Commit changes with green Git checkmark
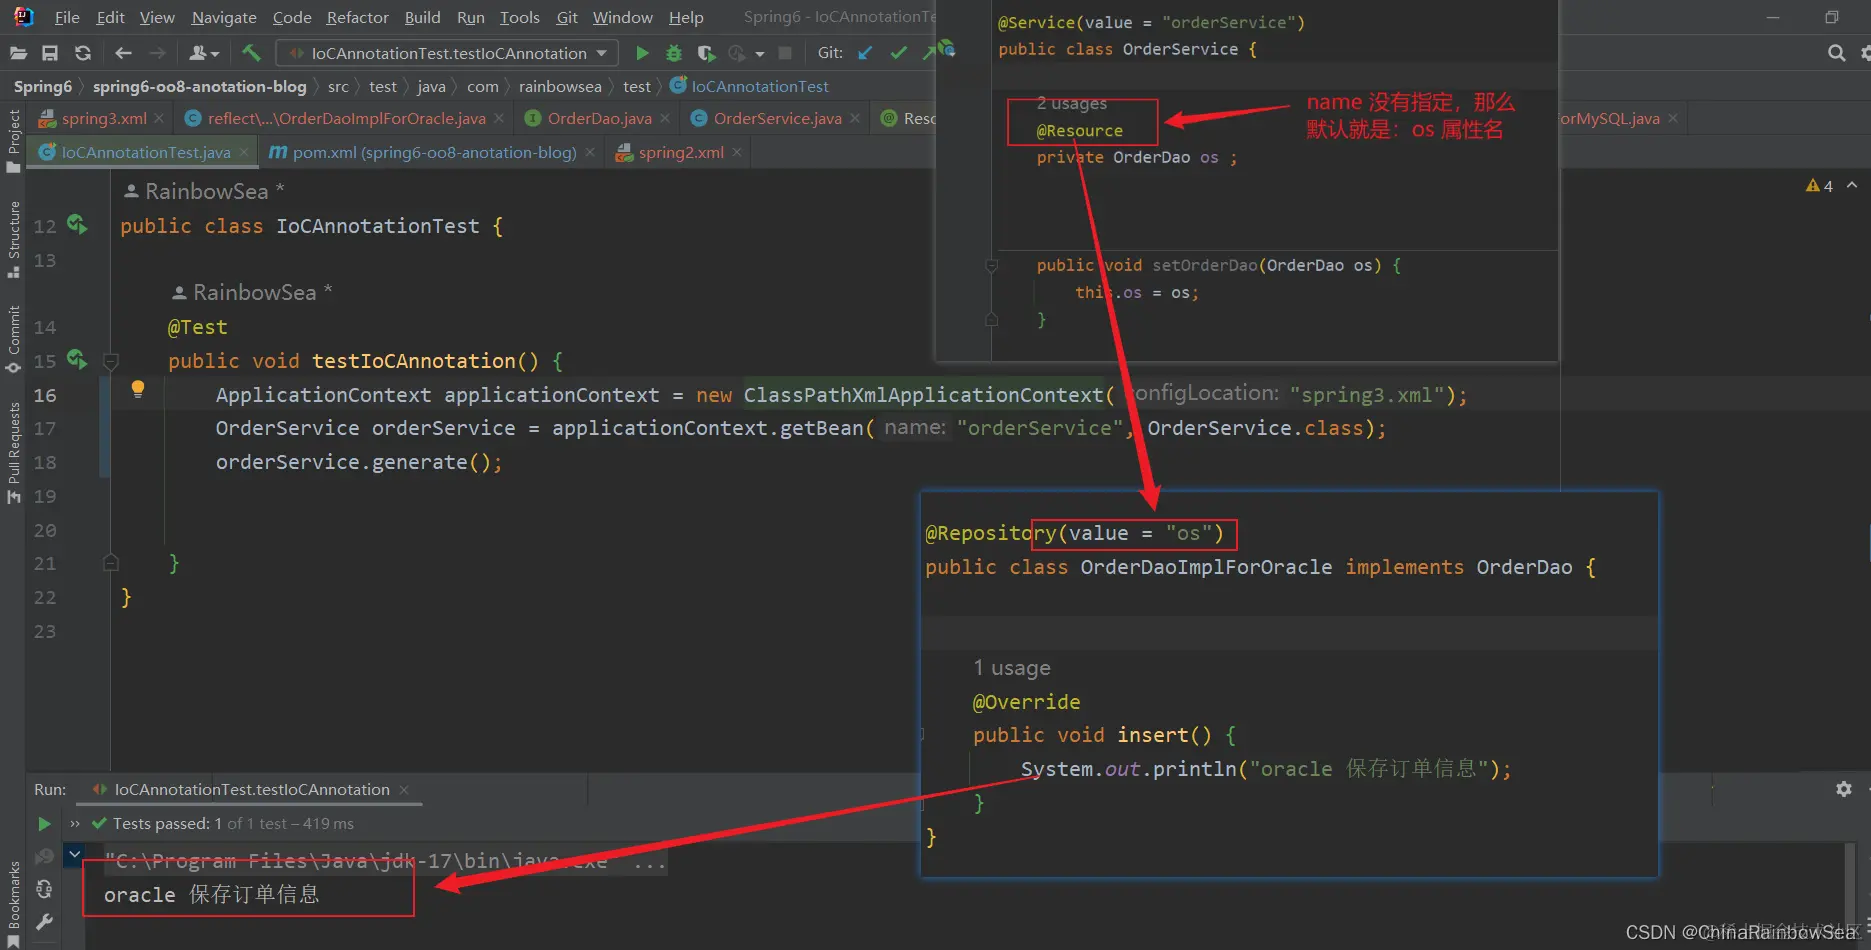 [x=899, y=53]
